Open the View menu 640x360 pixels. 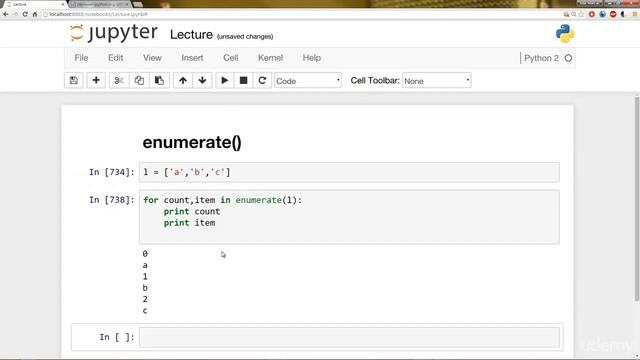coord(152,58)
